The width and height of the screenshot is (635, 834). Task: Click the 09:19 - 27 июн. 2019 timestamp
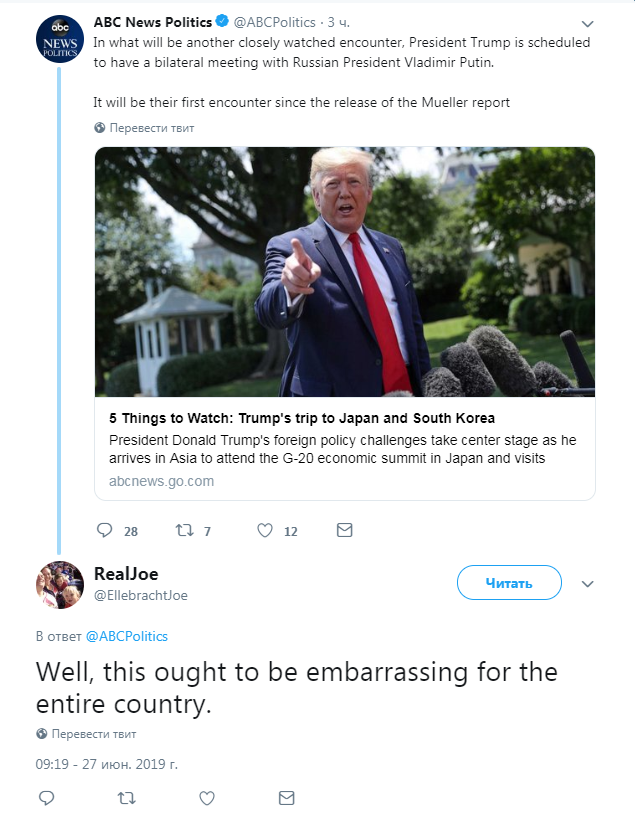106,764
